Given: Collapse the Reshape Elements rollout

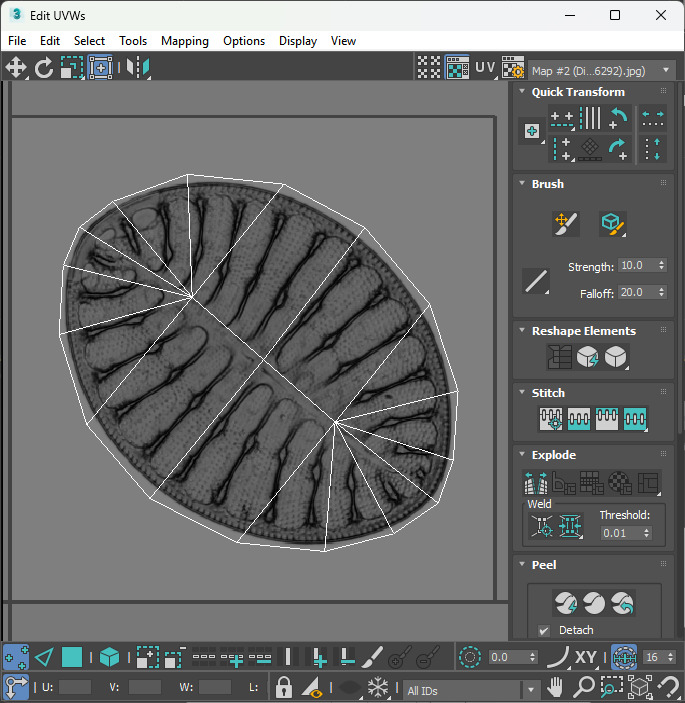Looking at the screenshot, I should (522, 330).
